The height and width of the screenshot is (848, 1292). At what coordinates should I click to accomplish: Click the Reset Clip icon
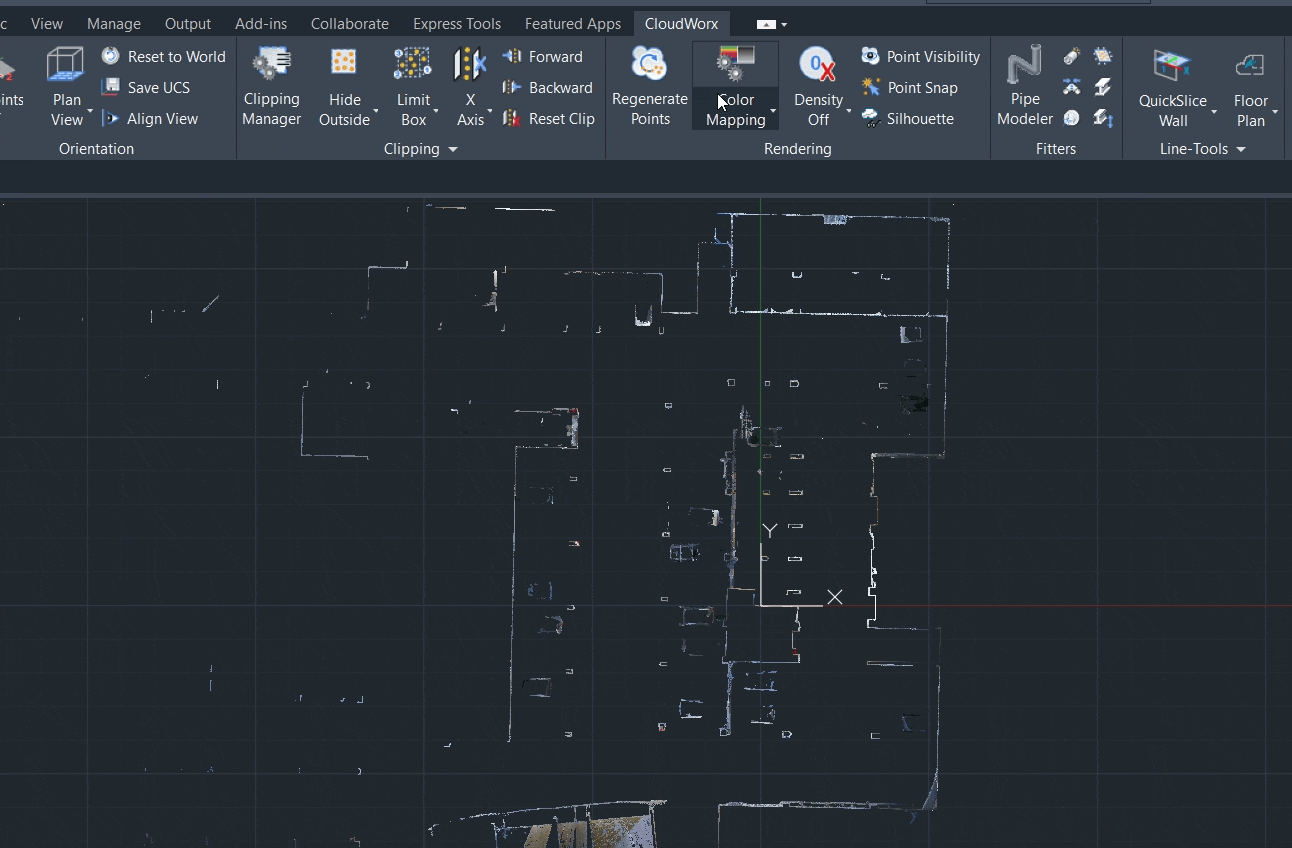512,119
